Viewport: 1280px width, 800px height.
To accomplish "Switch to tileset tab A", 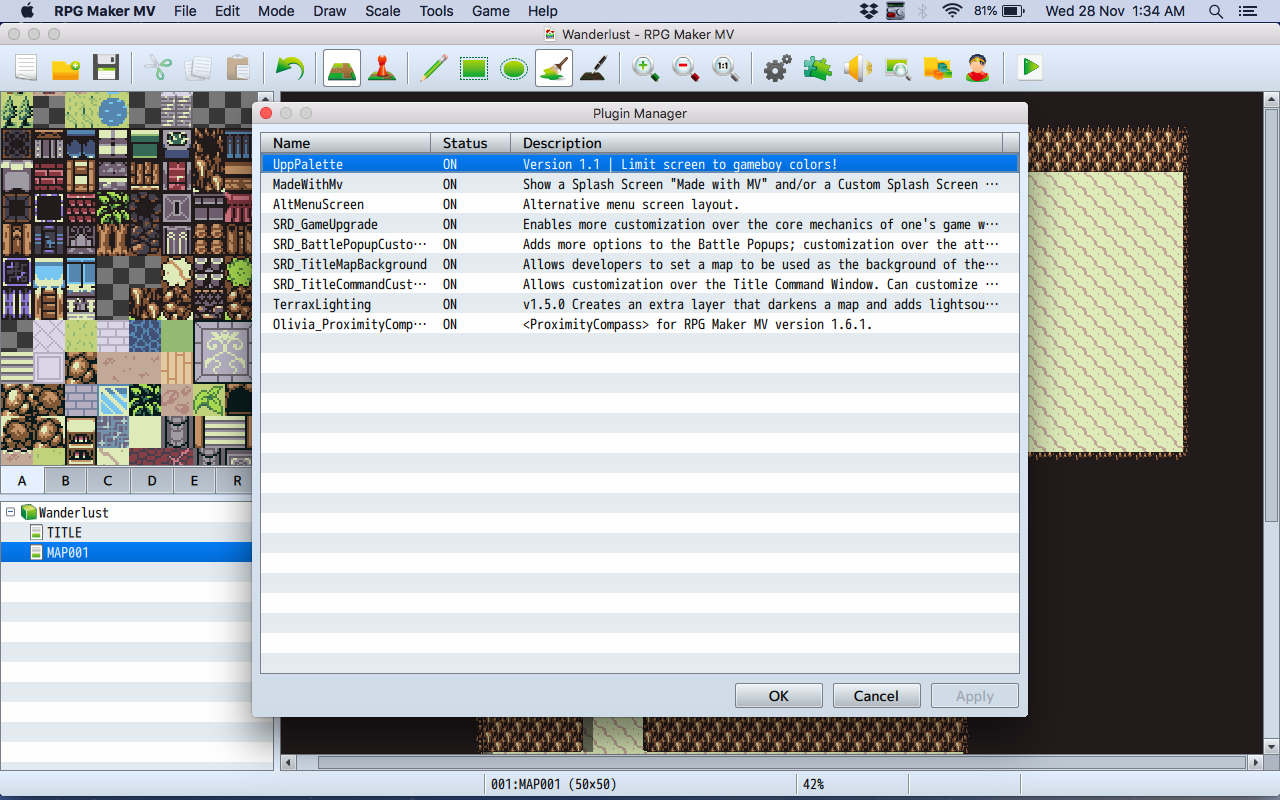I will point(22,480).
